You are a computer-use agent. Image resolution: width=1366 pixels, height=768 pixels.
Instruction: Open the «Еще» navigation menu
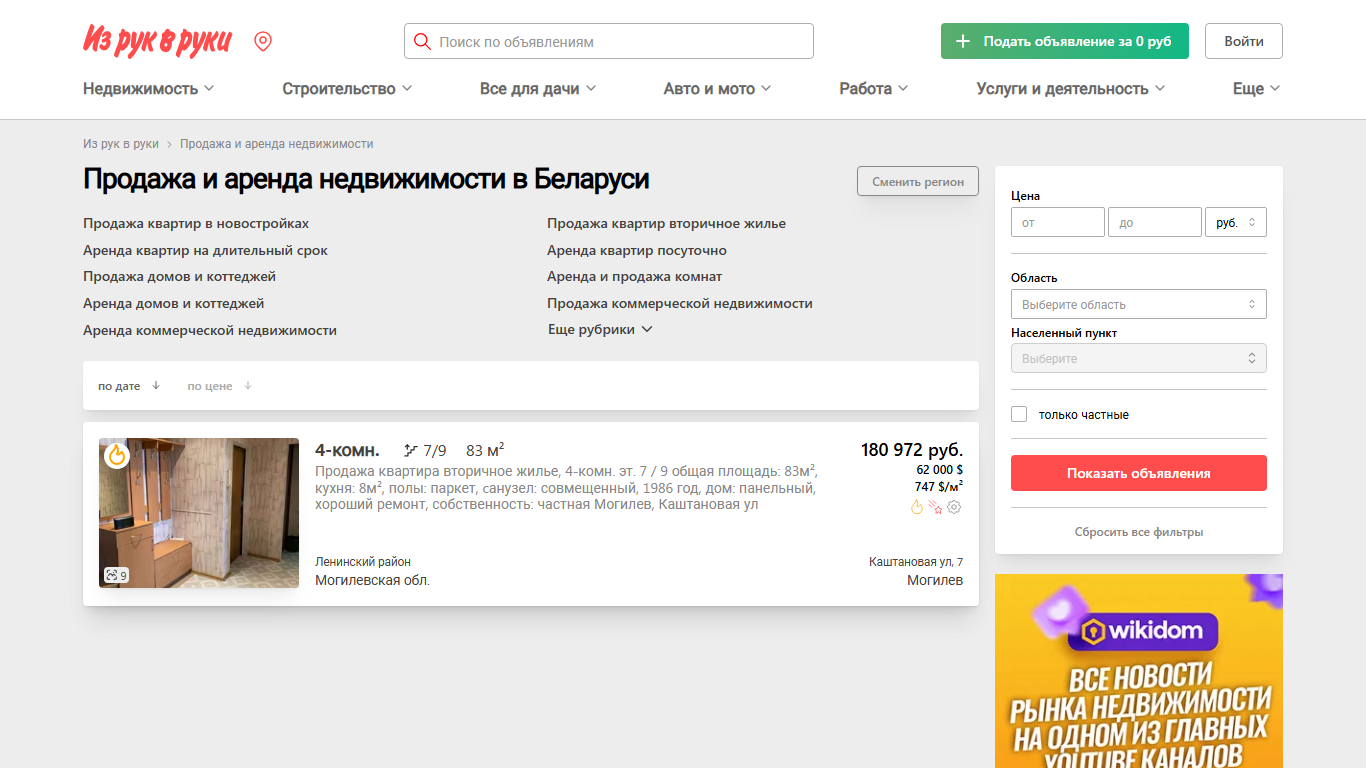click(x=1257, y=88)
